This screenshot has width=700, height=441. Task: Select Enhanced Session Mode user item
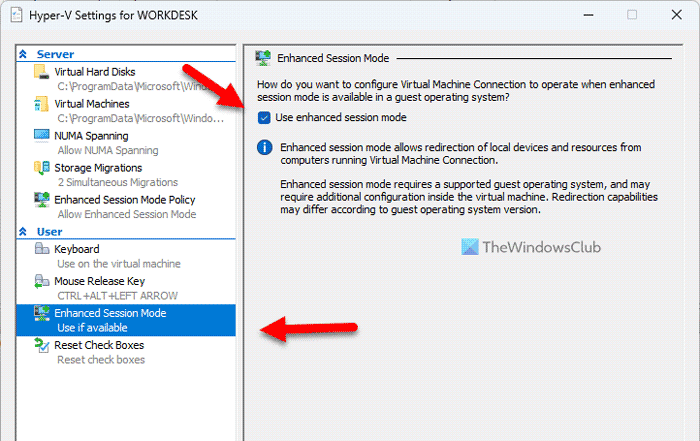[126, 320]
